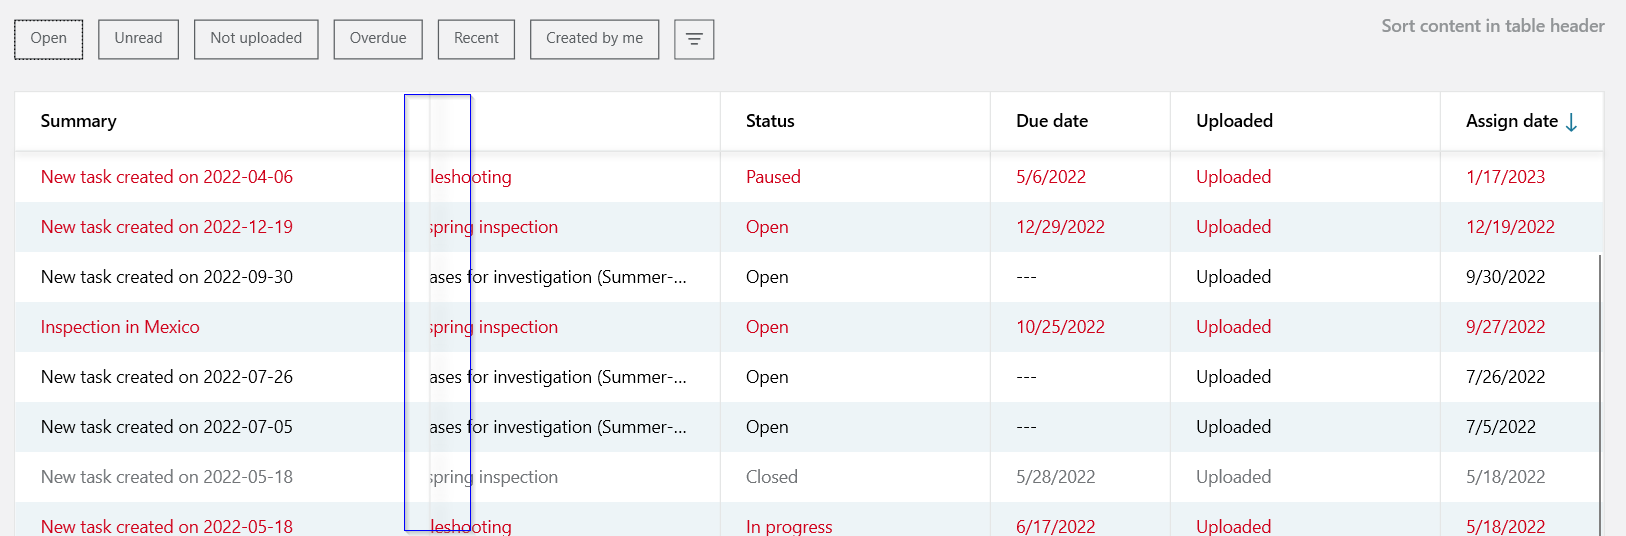This screenshot has width=1626, height=536.
Task: Click the Assign date sort arrow
Action: 1571,122
